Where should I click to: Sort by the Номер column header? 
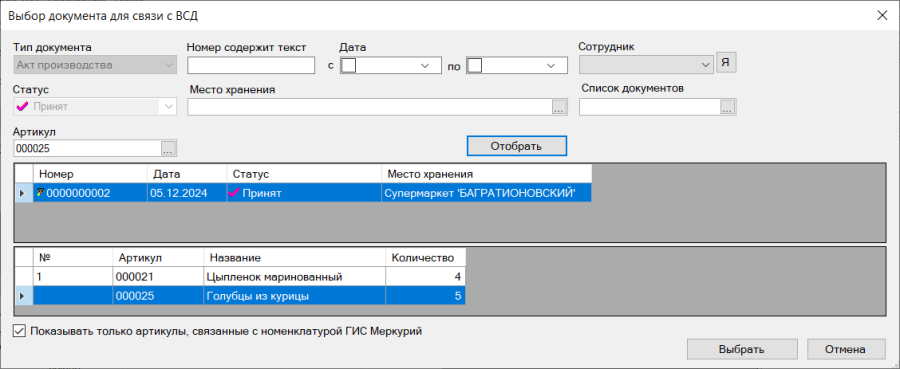90,174
